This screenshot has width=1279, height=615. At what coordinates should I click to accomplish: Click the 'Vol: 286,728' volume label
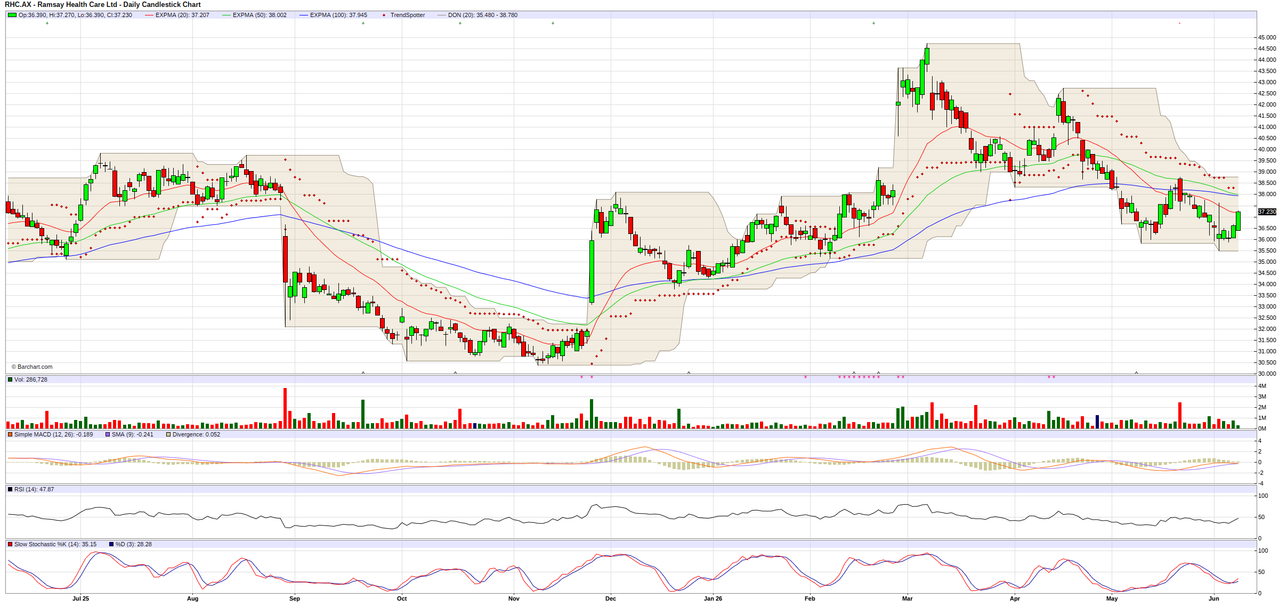30,379
